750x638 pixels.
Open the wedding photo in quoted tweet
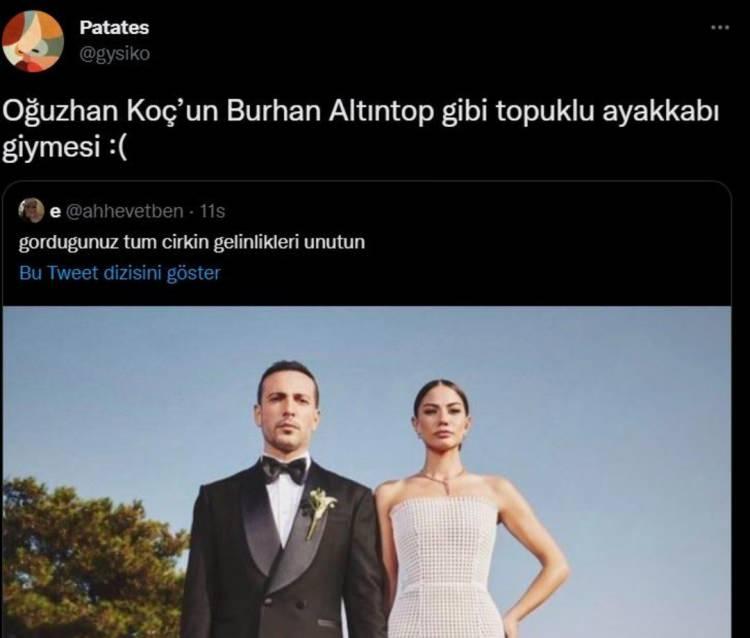click(367, 472)
